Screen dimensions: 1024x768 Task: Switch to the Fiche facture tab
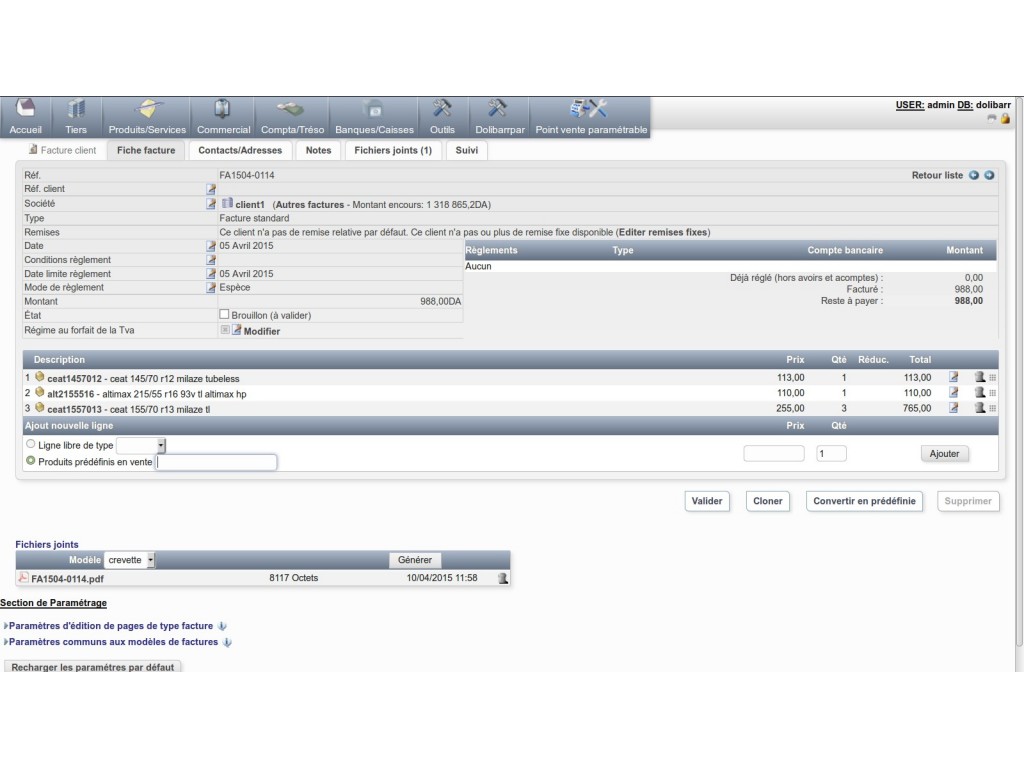coord(146,150)
